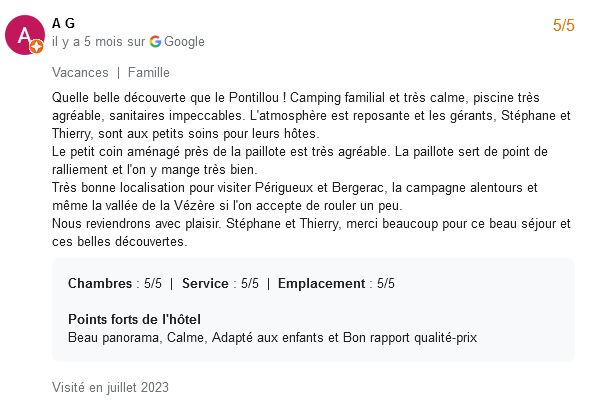Click the review line starting 'Nous reviendrons avec plaisir'
This screenshot has height=404, width=603.
coord(311,224)
